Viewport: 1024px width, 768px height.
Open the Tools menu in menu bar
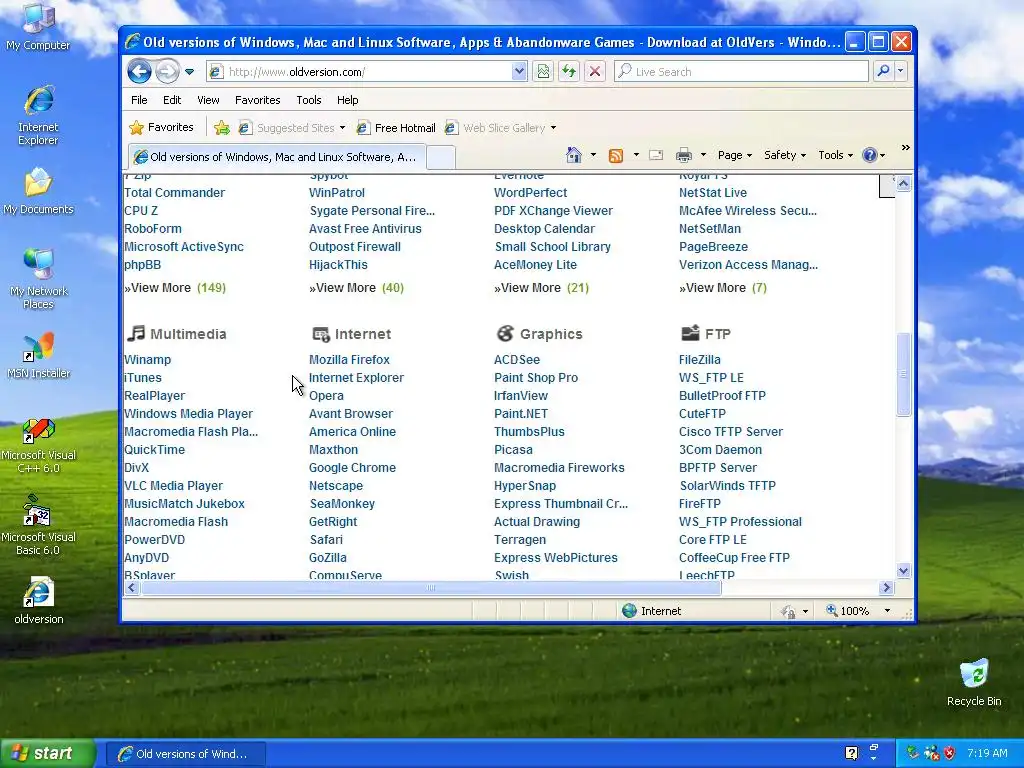pos(308,100)
